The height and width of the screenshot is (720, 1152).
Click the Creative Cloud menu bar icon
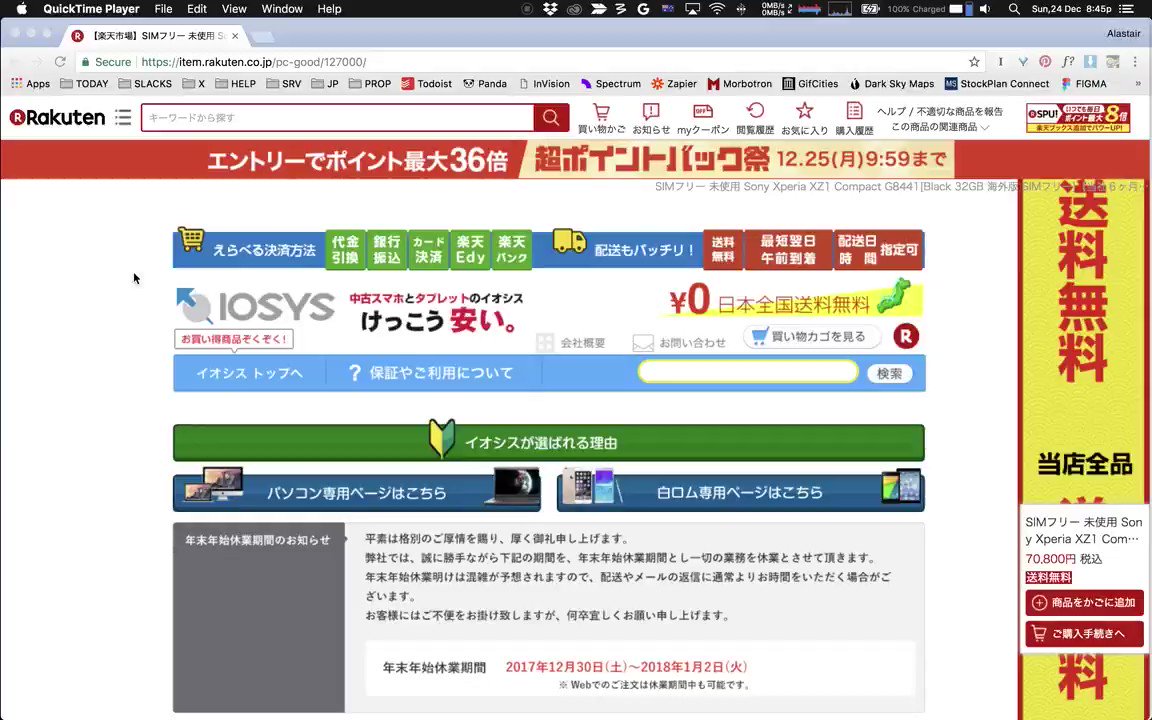point(574,9)
